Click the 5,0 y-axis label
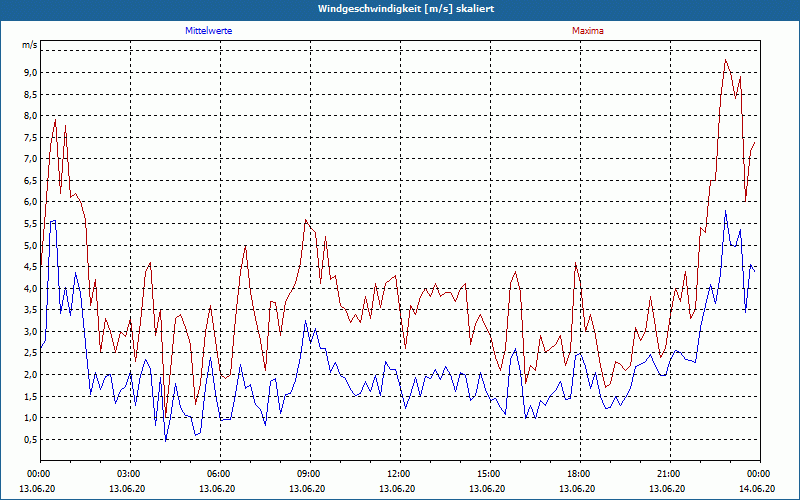The width and height of the screenshot is (800, 500). pyautogui.click(x=30, y=245)
